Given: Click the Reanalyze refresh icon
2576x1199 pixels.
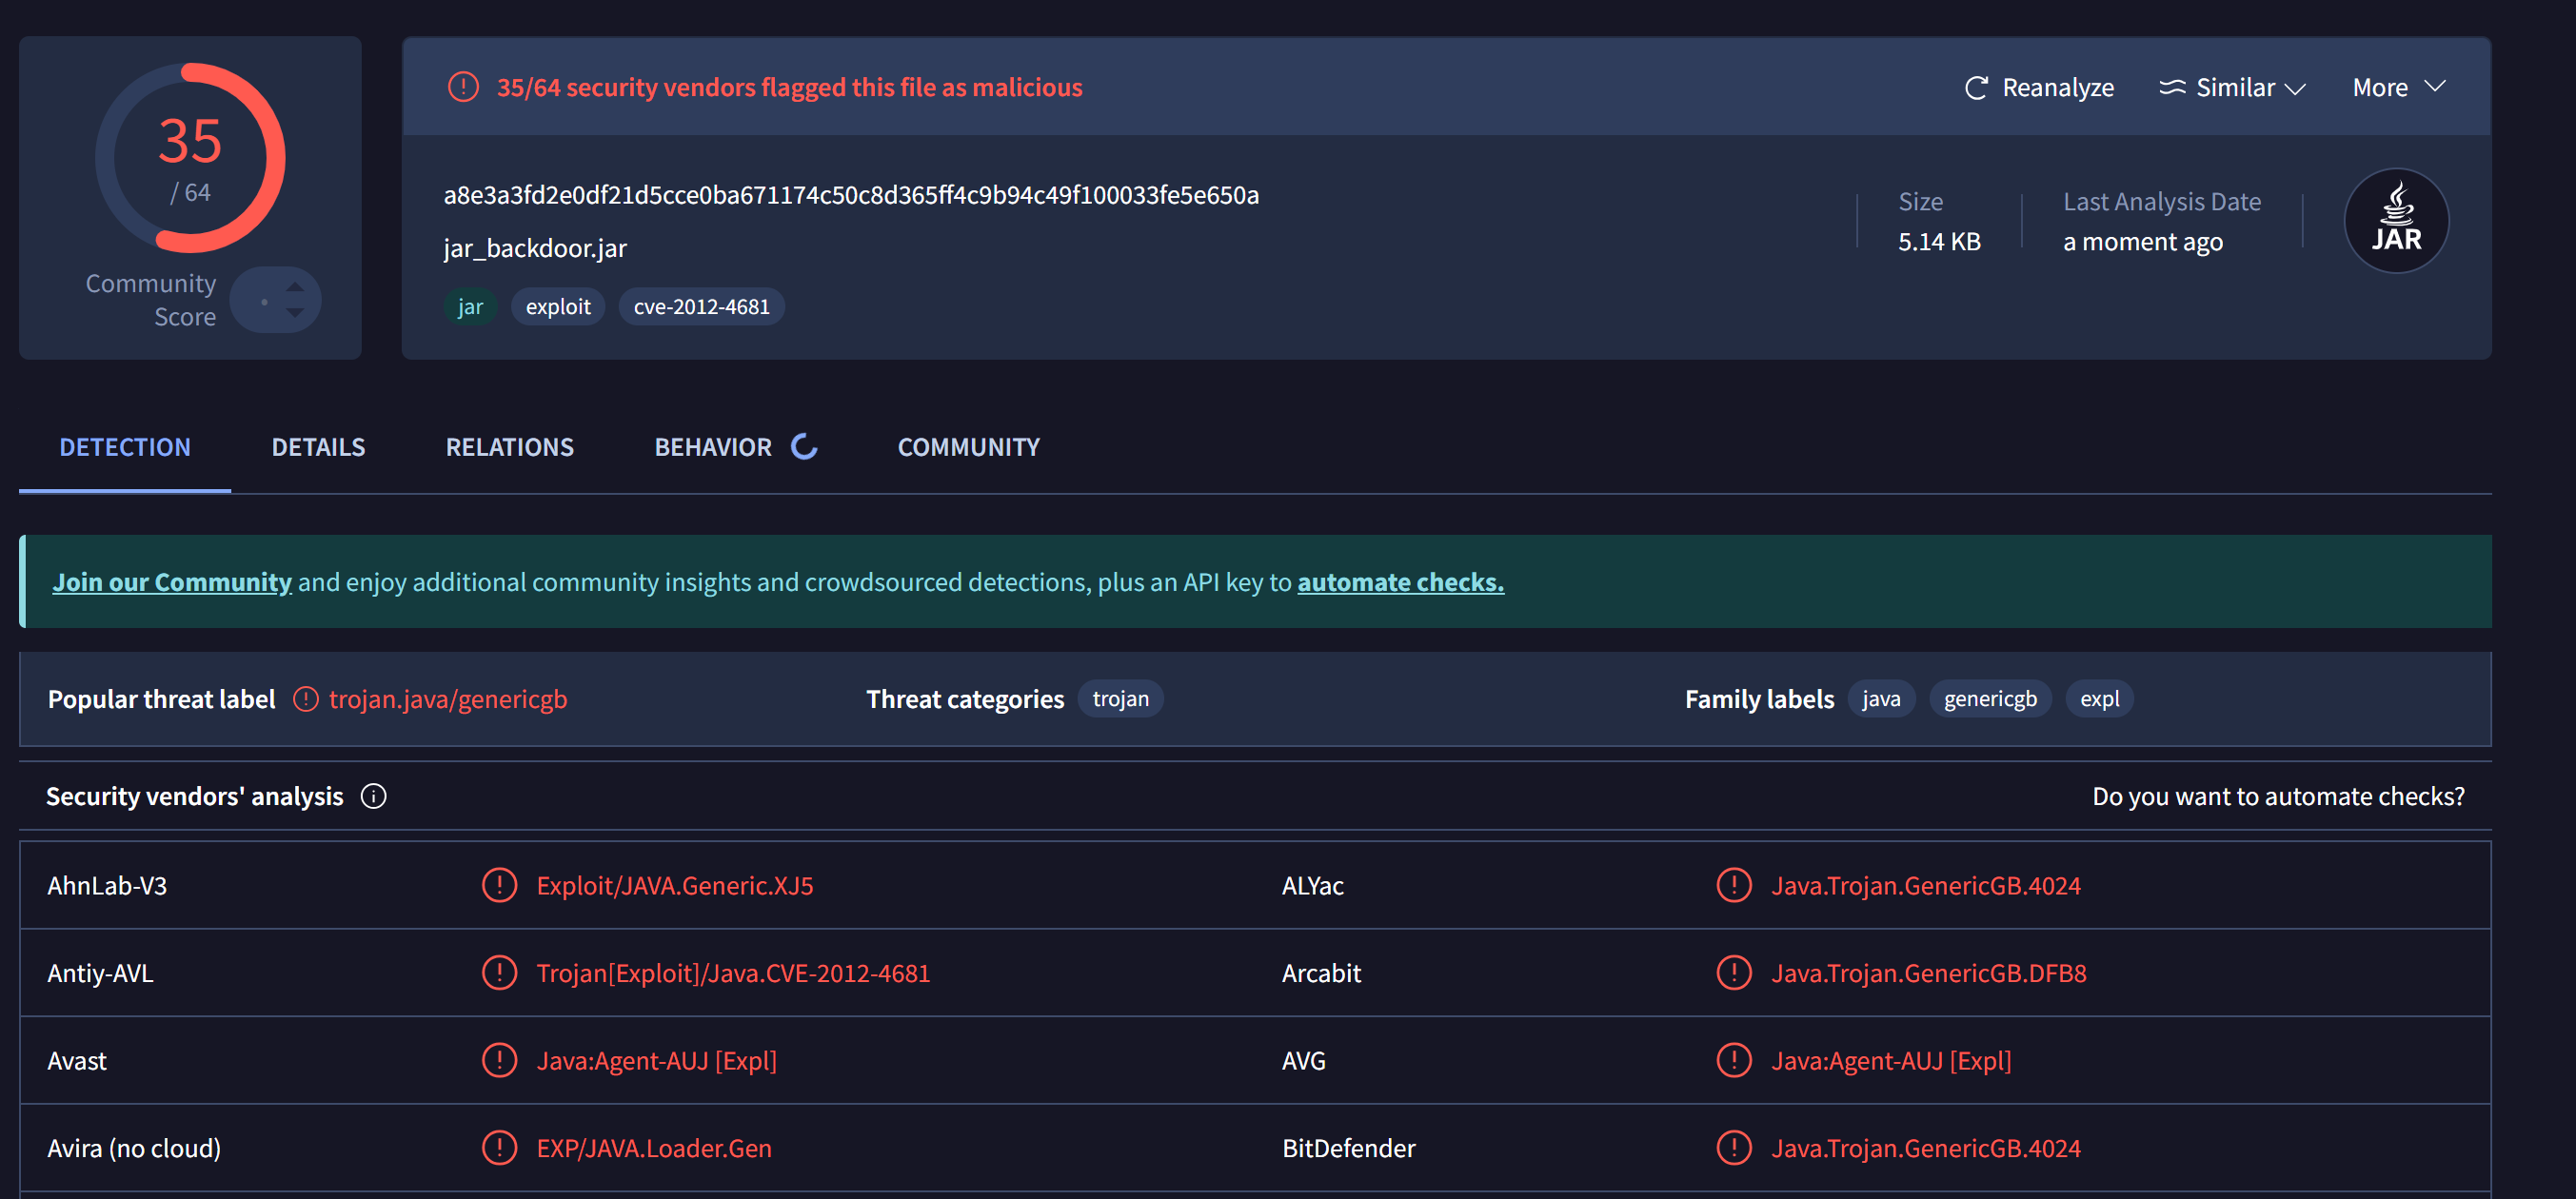Looking at the screenshot, I should (1975, 88).
